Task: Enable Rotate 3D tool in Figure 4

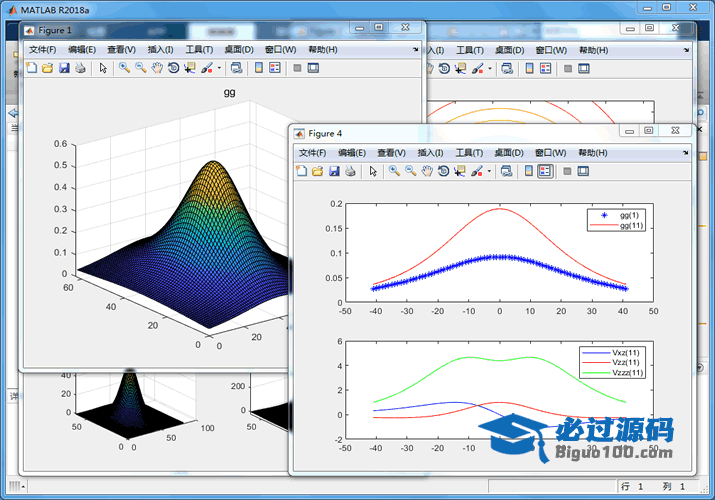Action: pyautogui.click(x=443, y=171)
